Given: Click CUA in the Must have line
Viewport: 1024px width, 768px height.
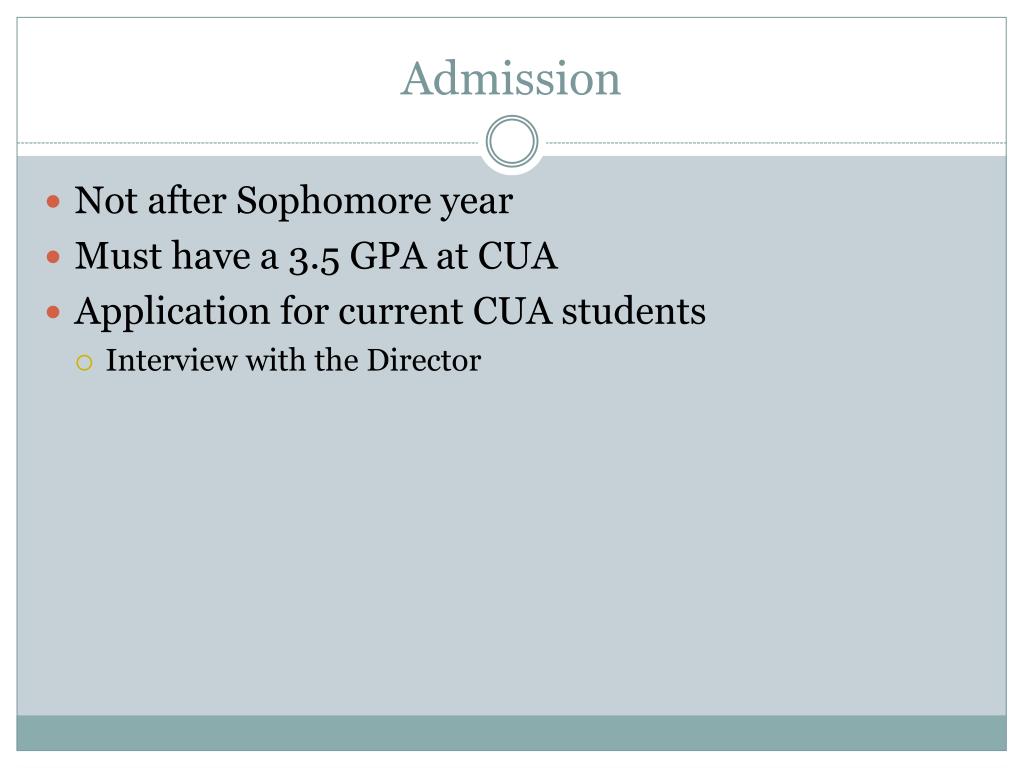Looking at the screenshot, I should [x=518, y=255].
